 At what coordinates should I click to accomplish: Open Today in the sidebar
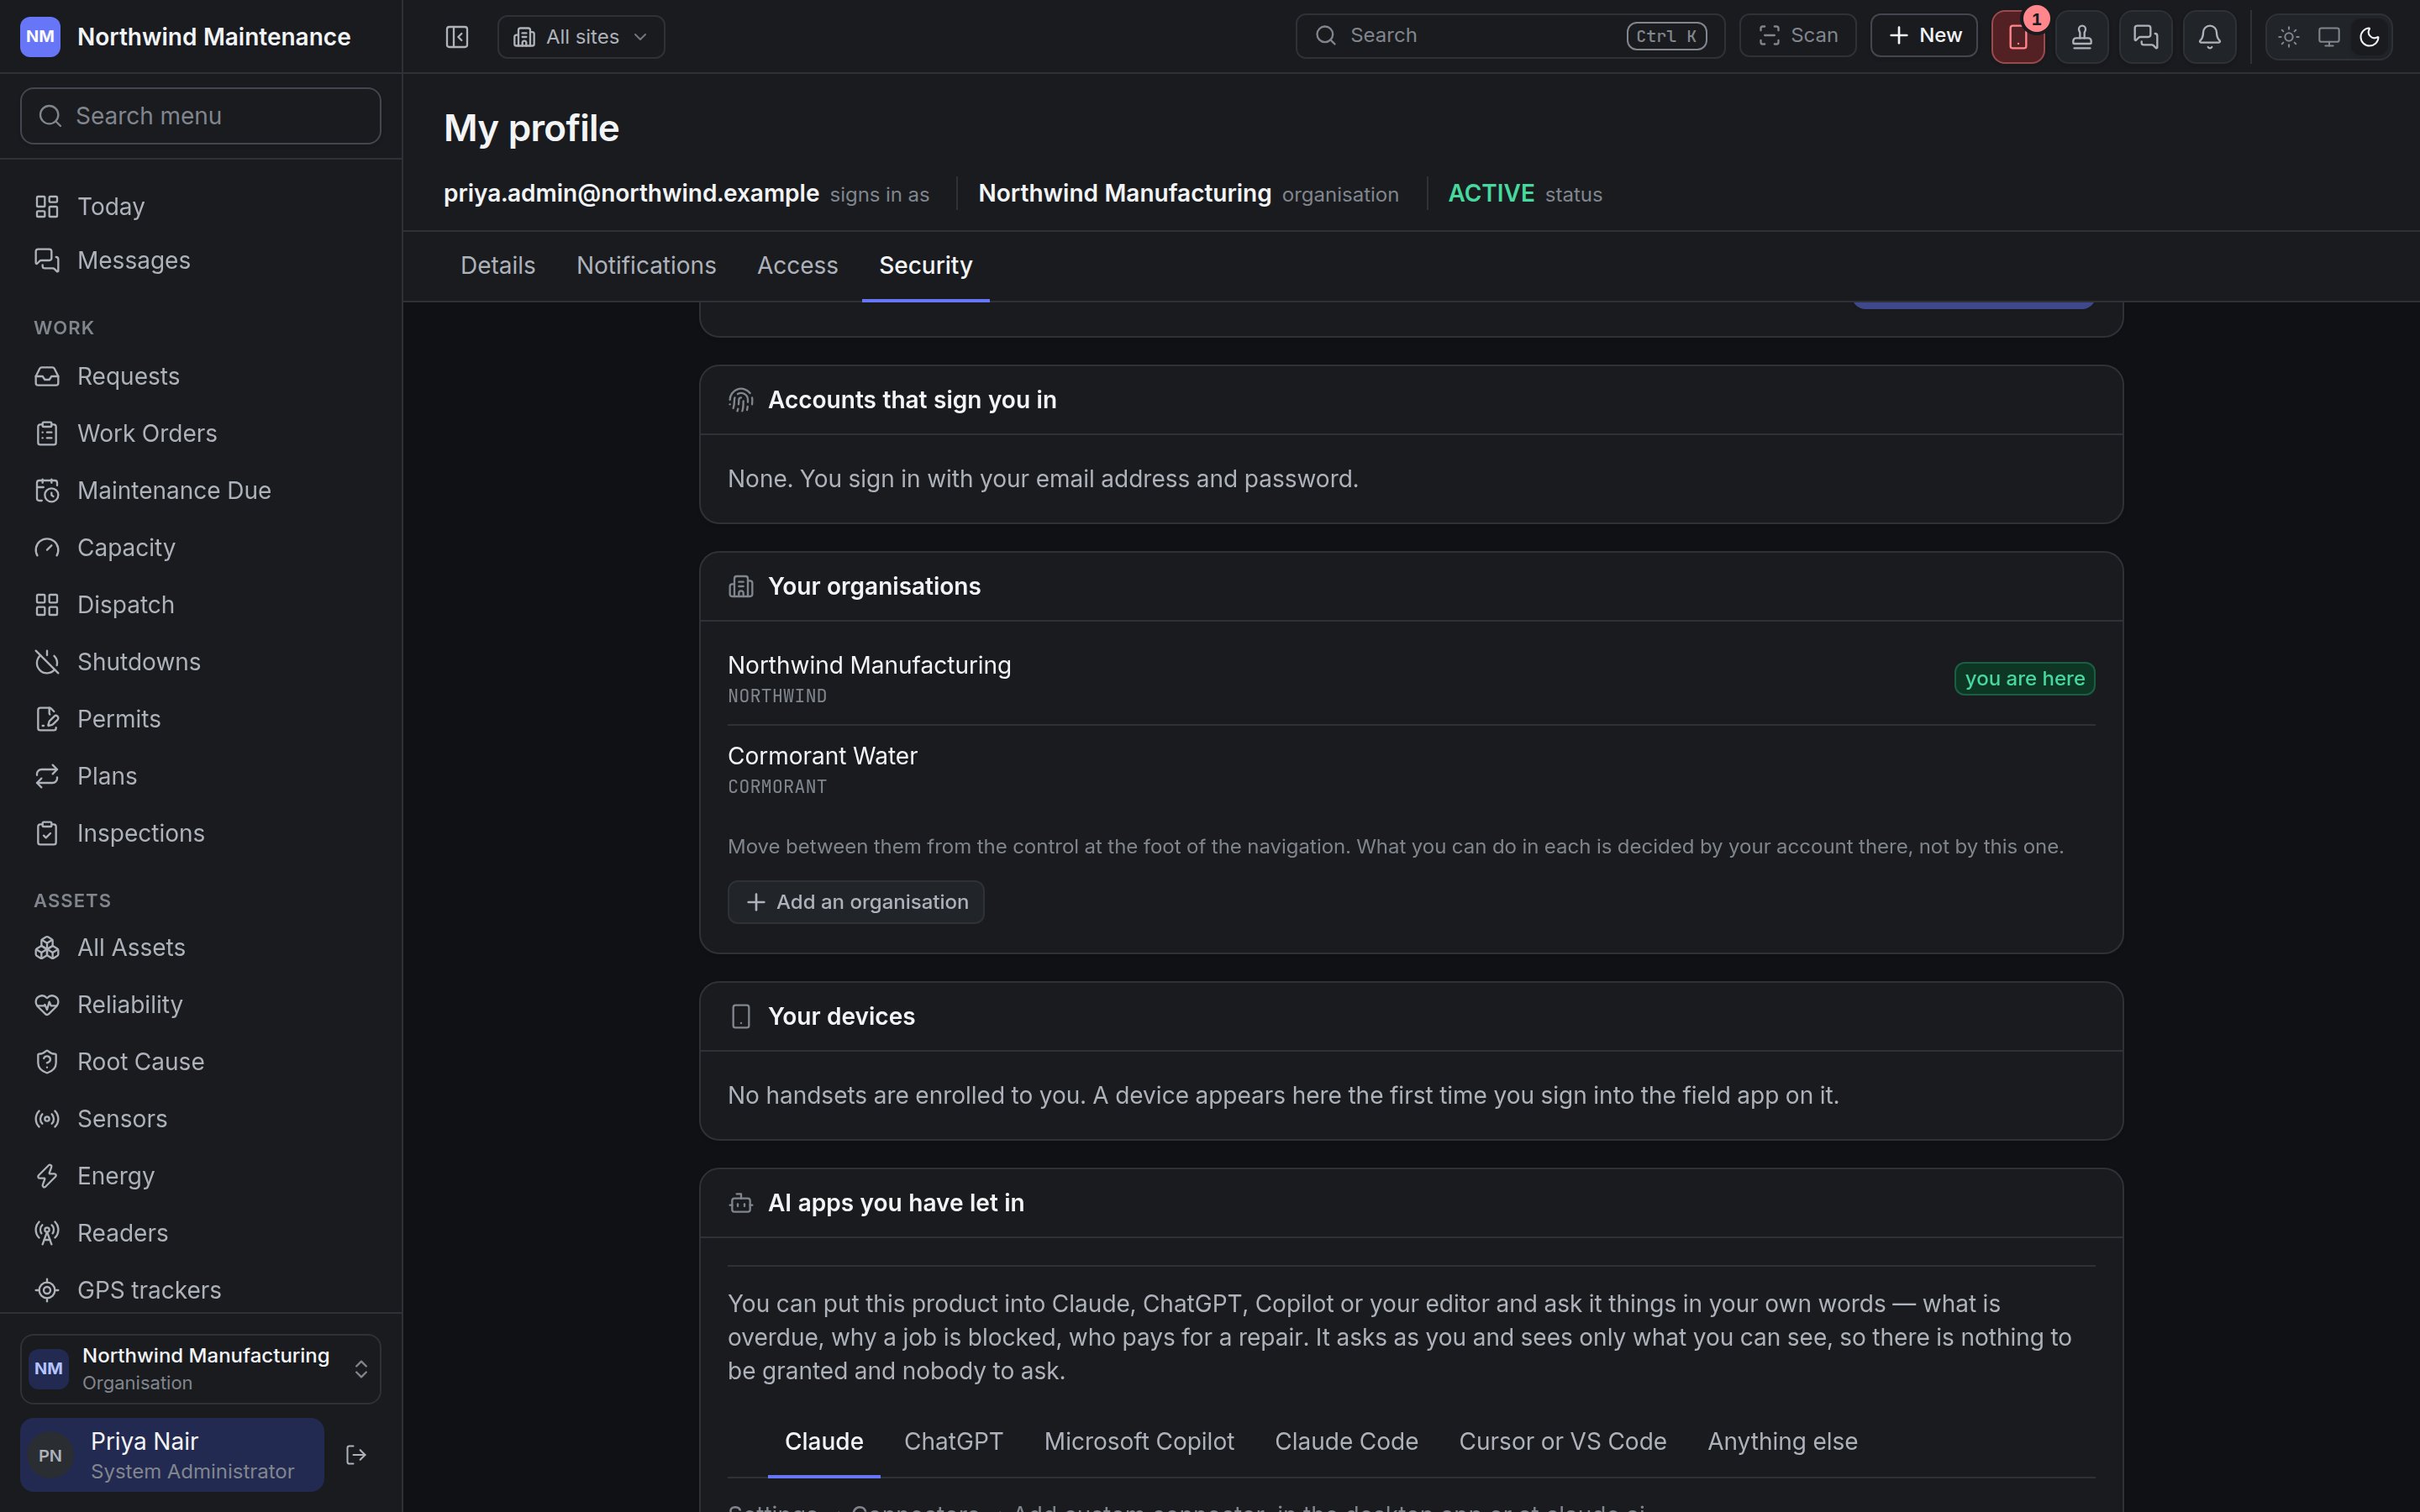click(x=200, y=206)
